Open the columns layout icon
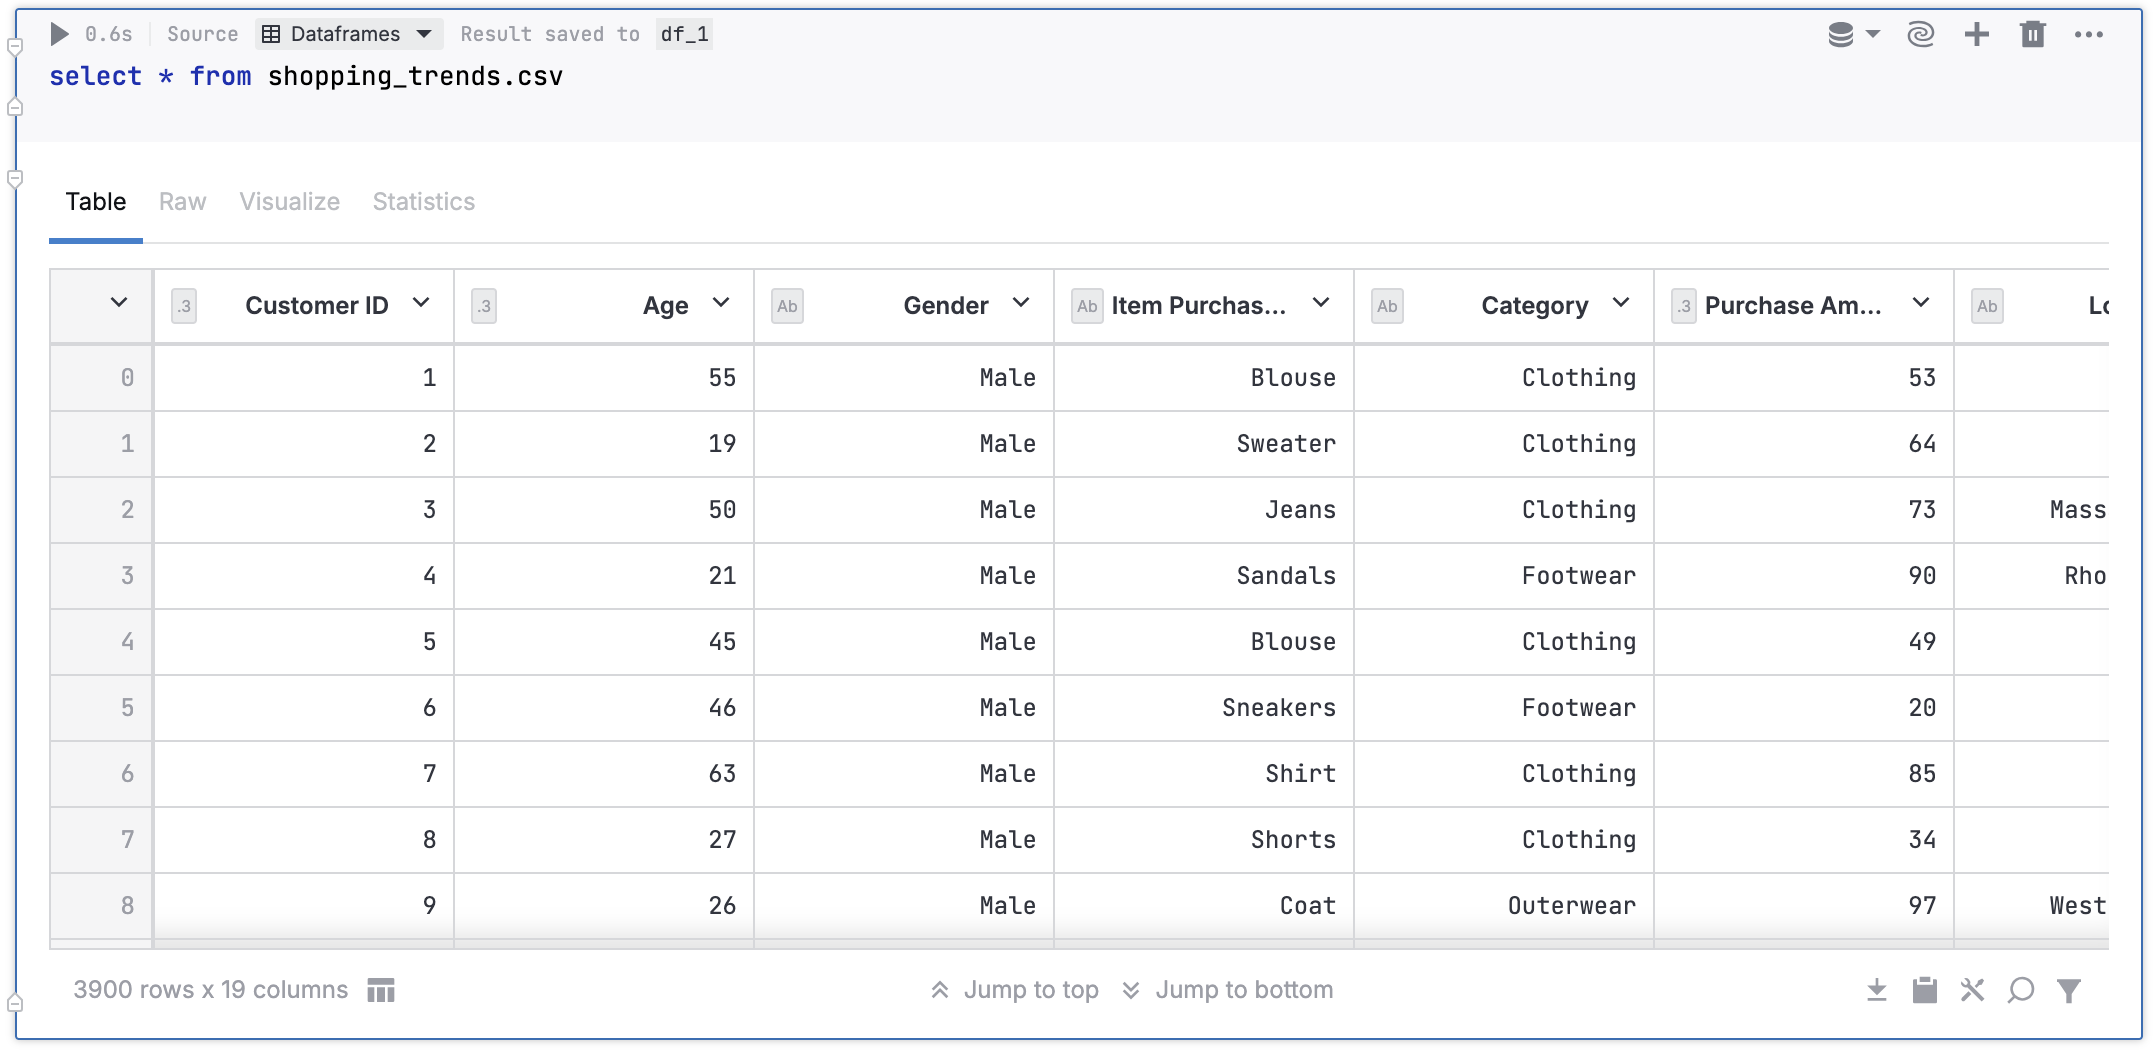The height and width of the screenshot is (1050, 2154). 381,990
